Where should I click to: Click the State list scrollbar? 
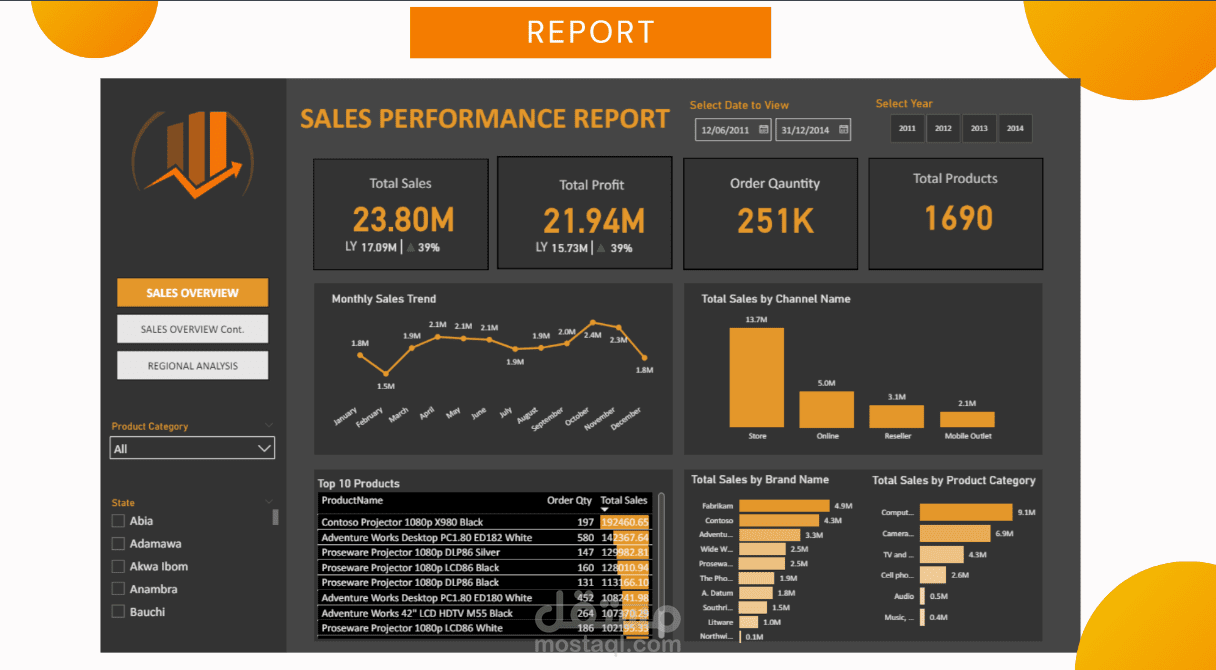pyautogui.click(x=274, y=517)
